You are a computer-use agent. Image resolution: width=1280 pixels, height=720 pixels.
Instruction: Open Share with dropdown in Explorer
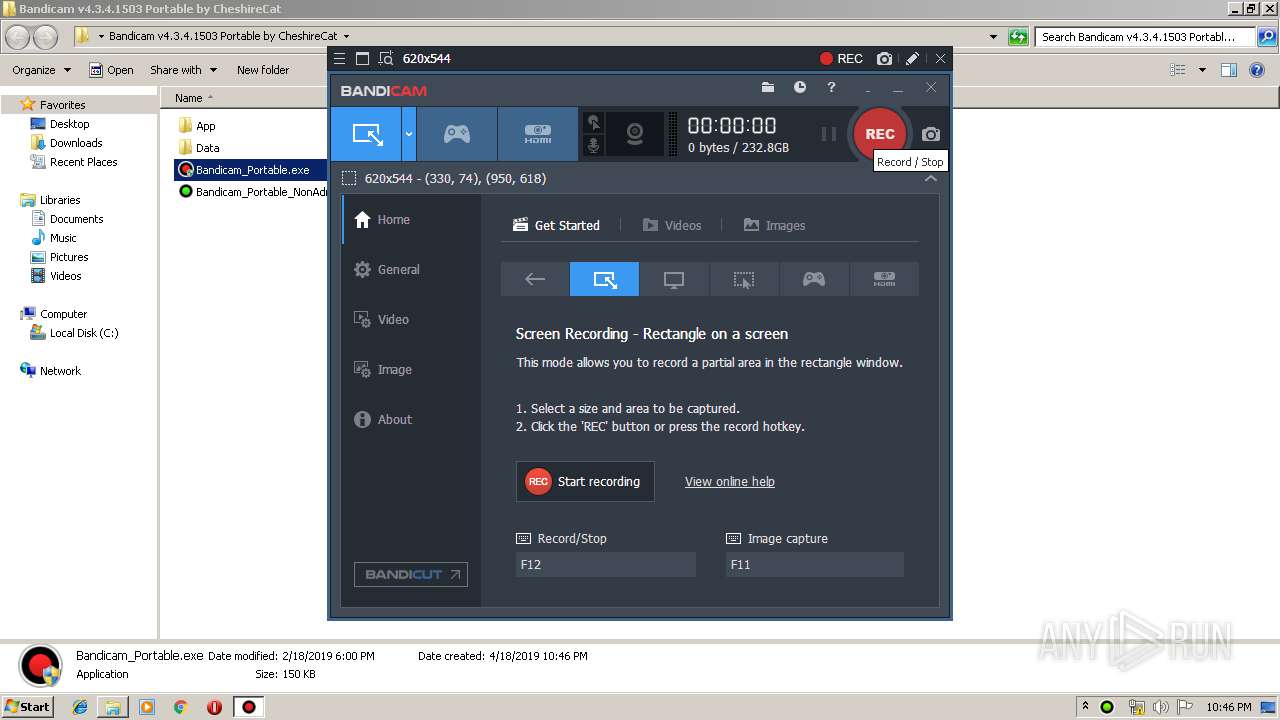[x=183, y=70]
